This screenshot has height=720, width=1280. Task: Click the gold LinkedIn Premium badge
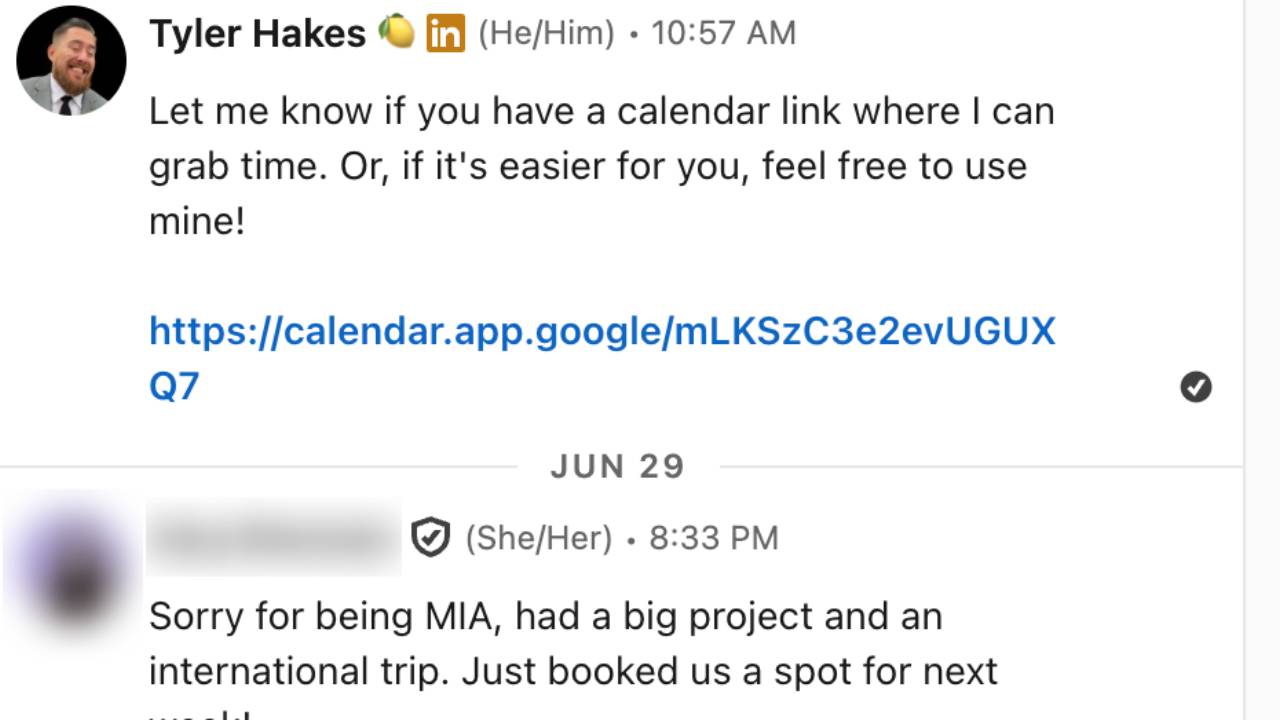[445, 34]
